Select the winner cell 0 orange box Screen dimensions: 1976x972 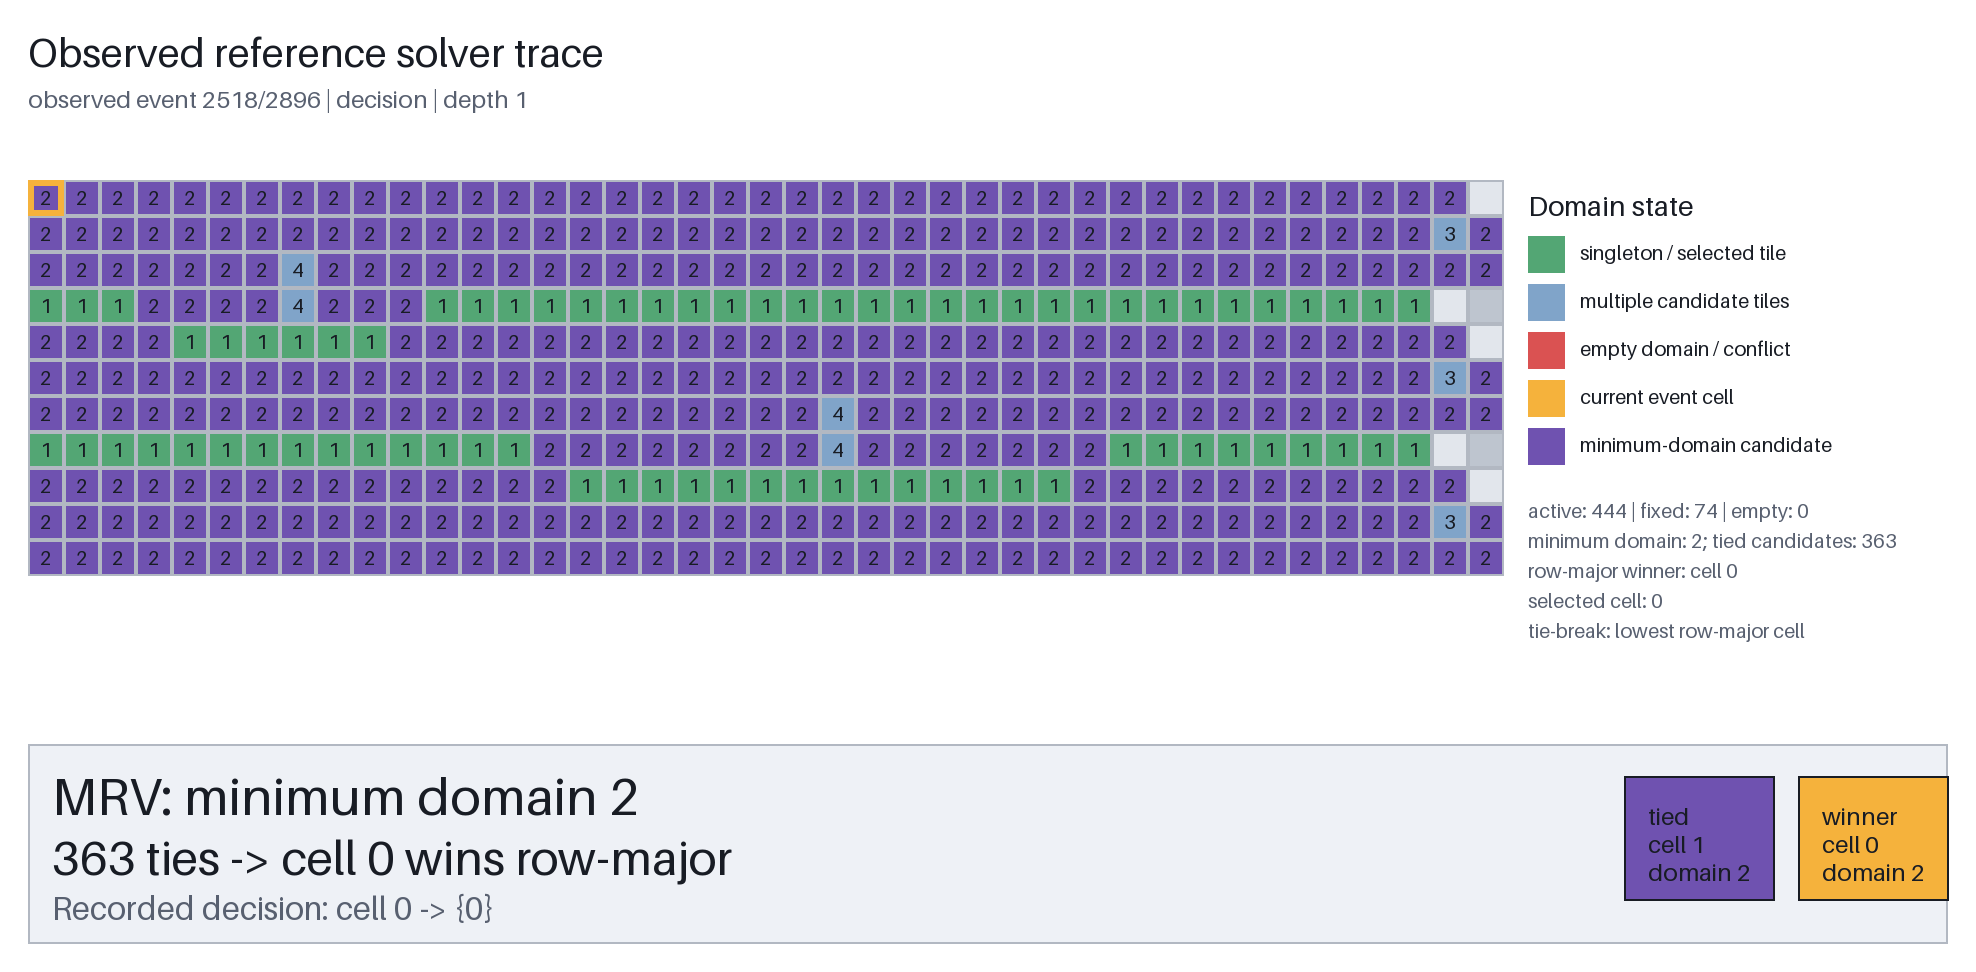point(1873,839)
